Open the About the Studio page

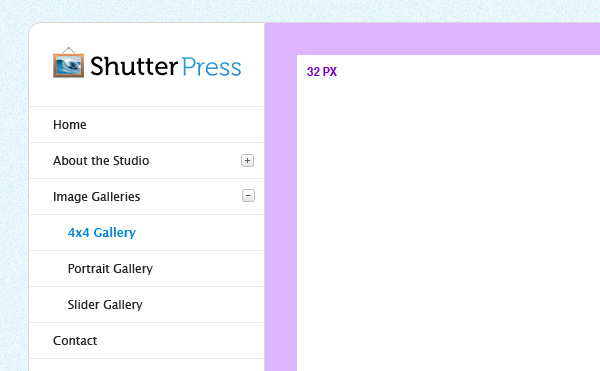(101, 161)
